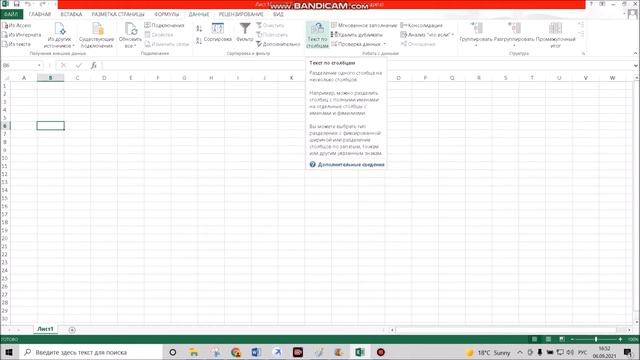Run Мгновенное заполнение

(364, 25)
